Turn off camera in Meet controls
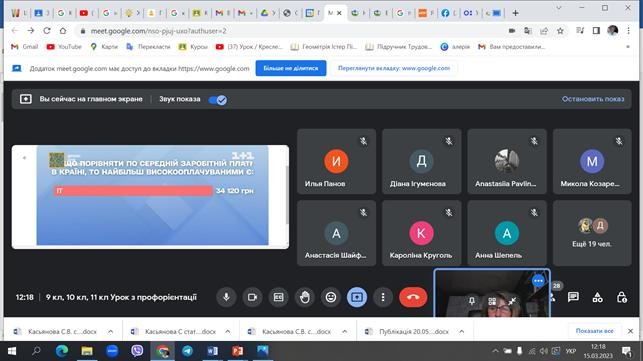The width and height of the screenshot is (643, 361). point(252,297)
